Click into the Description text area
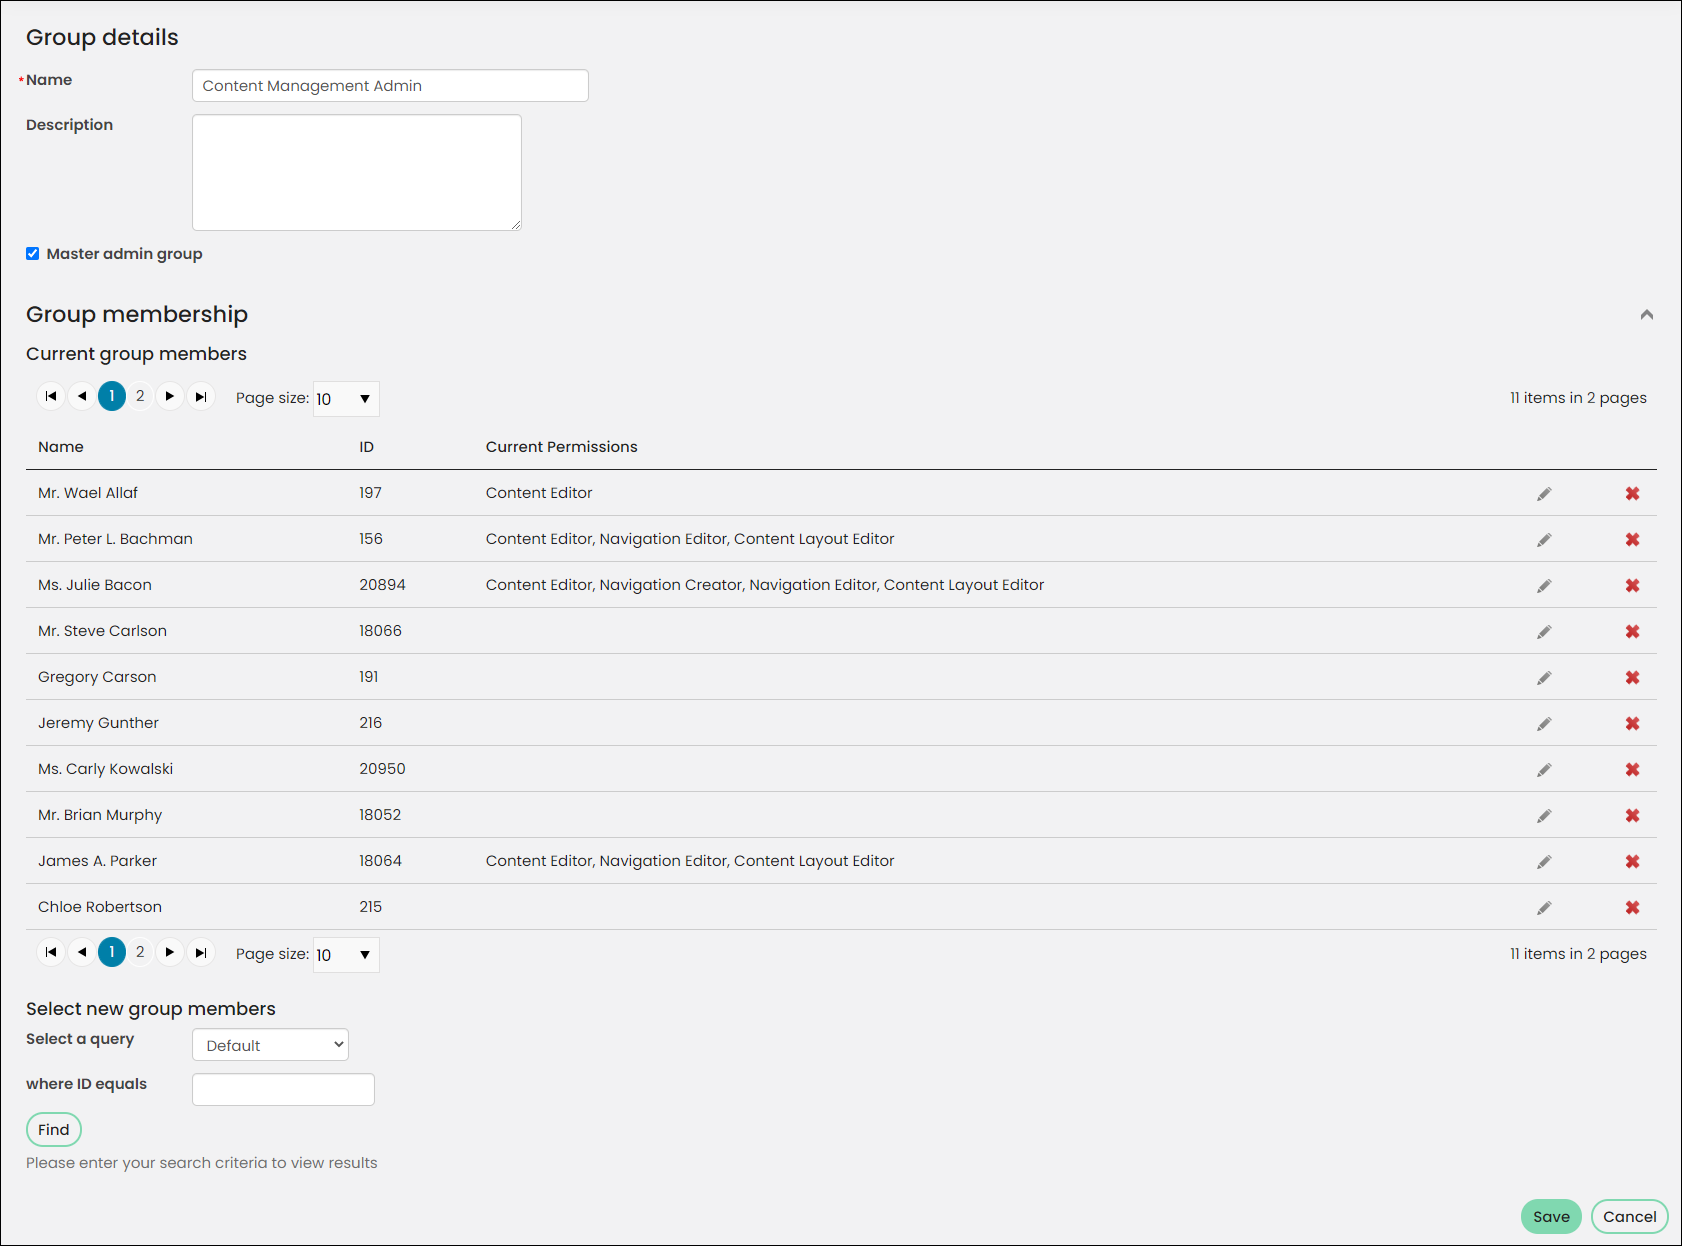 click(x=357, y=172)
